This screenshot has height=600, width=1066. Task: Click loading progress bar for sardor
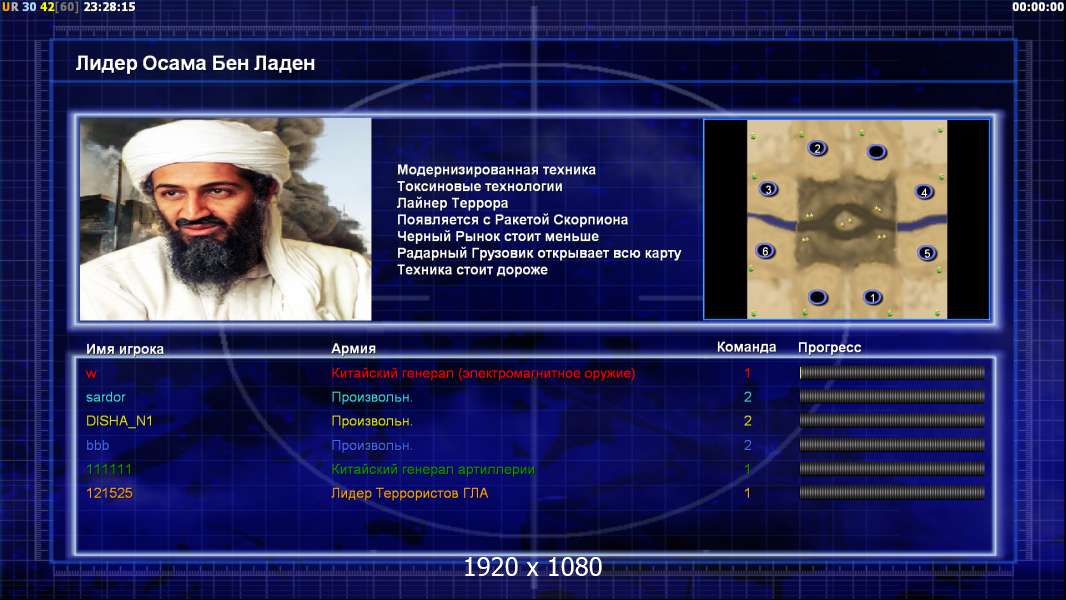coord(892,396)
